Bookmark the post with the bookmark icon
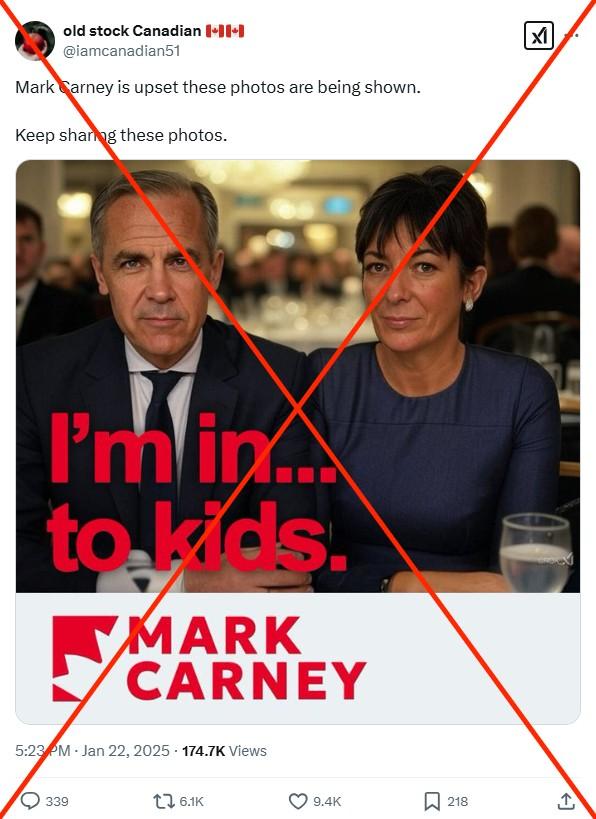Viewport: 596px width, 819px height. pyautogui.click(x=431, y=801)
